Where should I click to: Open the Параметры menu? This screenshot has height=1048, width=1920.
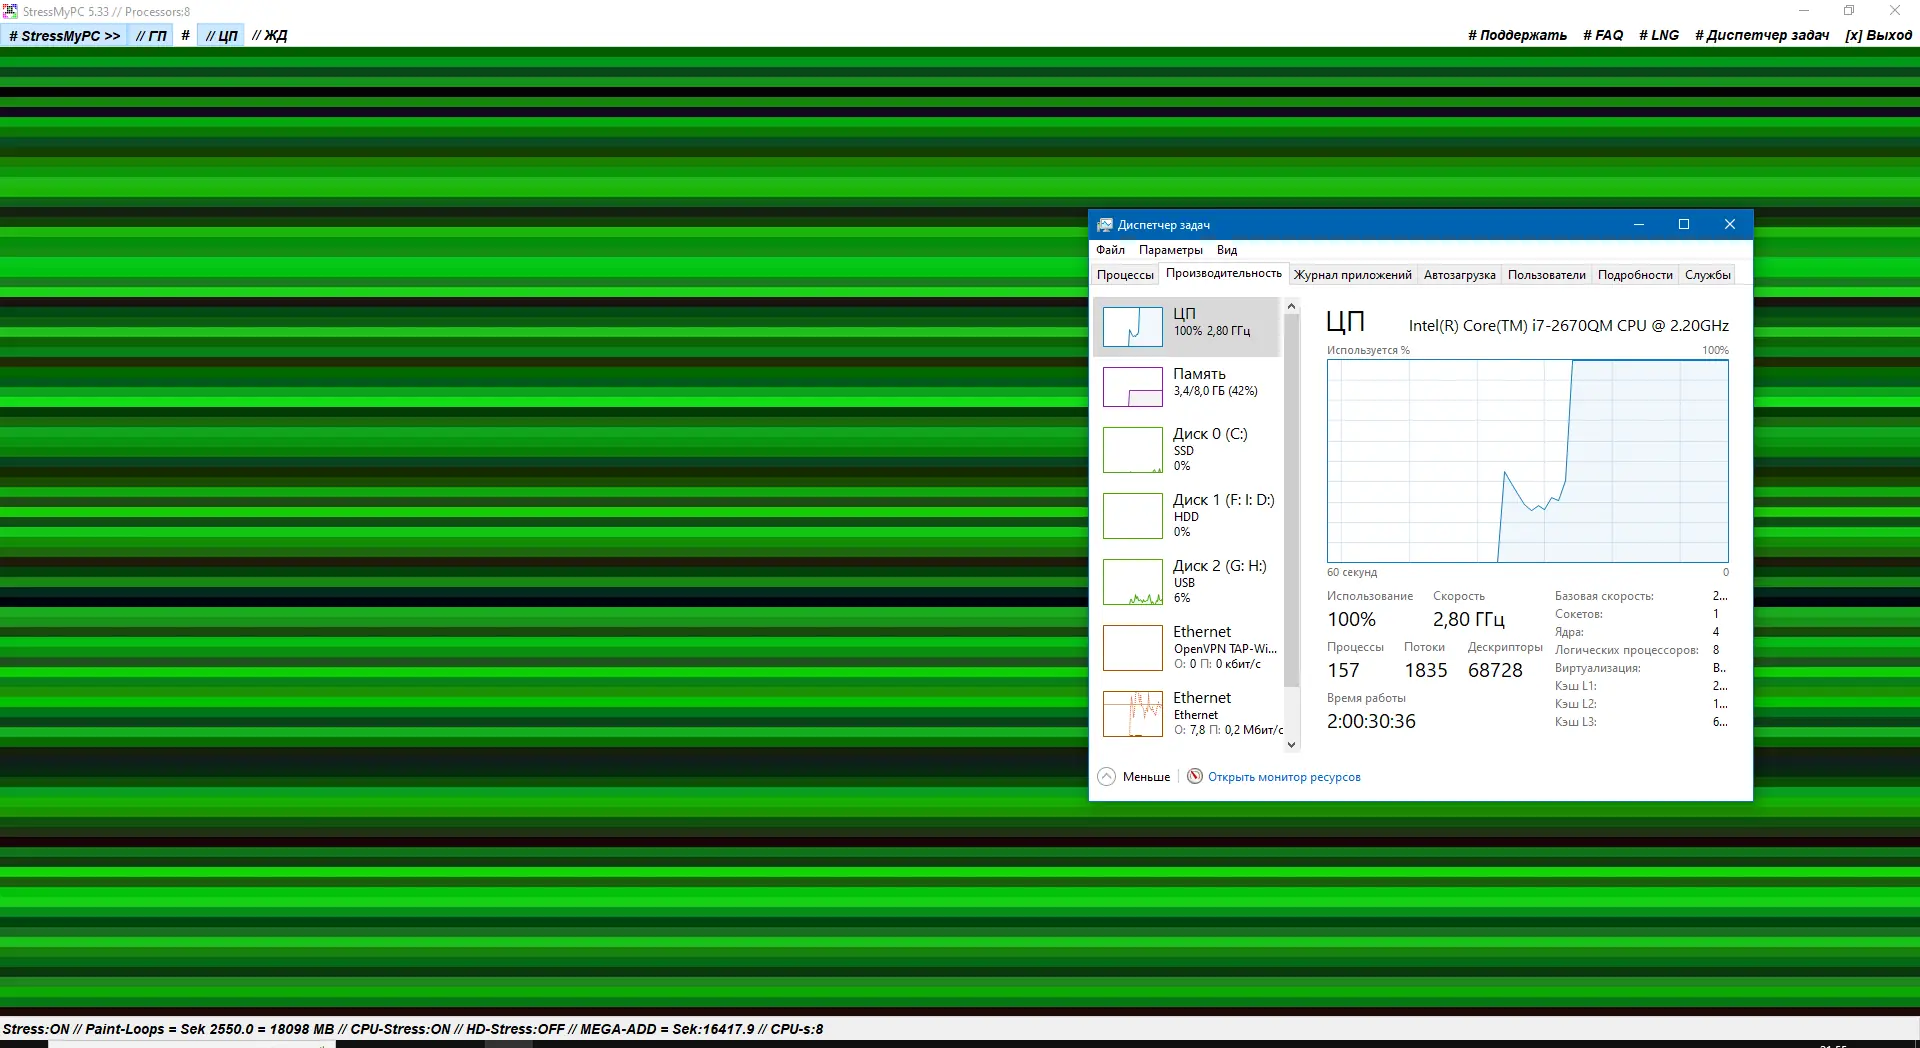point(1170,250)
